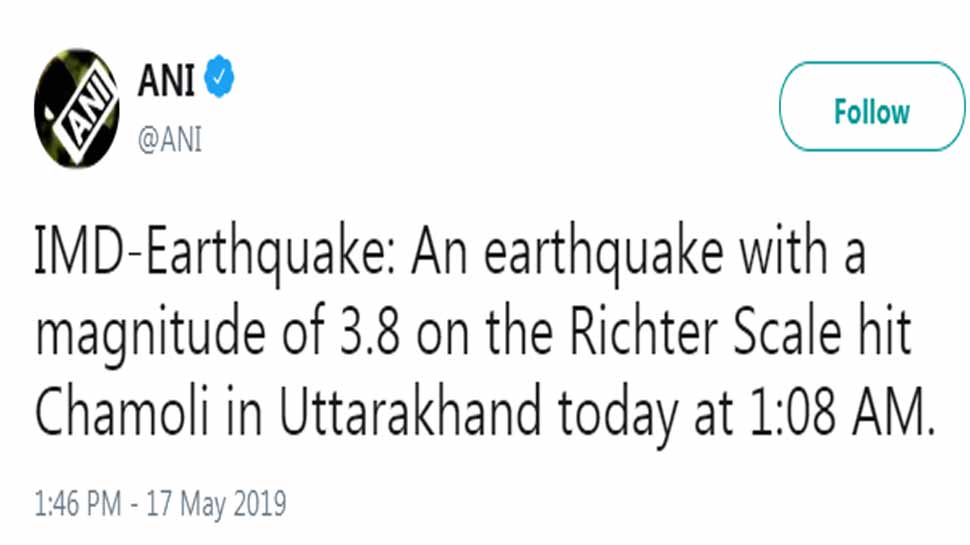Click the Follow label text
Image resolution: width=970 pixels, height=545 pixels.
pyautogui.click(x=872, y=112)
